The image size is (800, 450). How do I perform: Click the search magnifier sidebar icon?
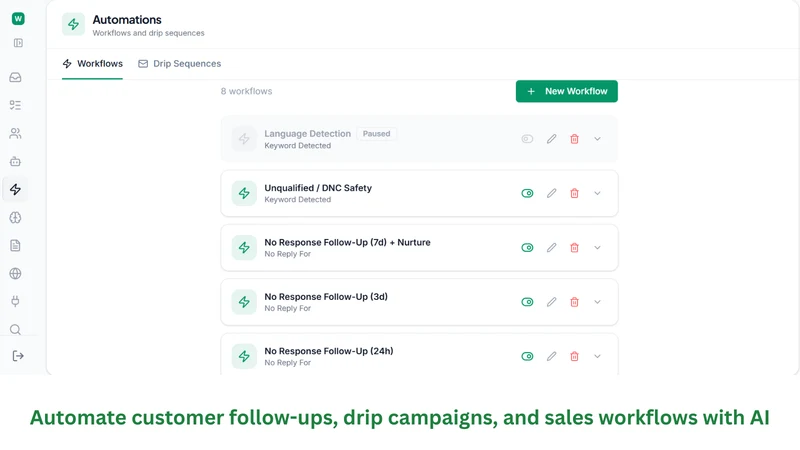pyautogui.click(x=15, y=330)
